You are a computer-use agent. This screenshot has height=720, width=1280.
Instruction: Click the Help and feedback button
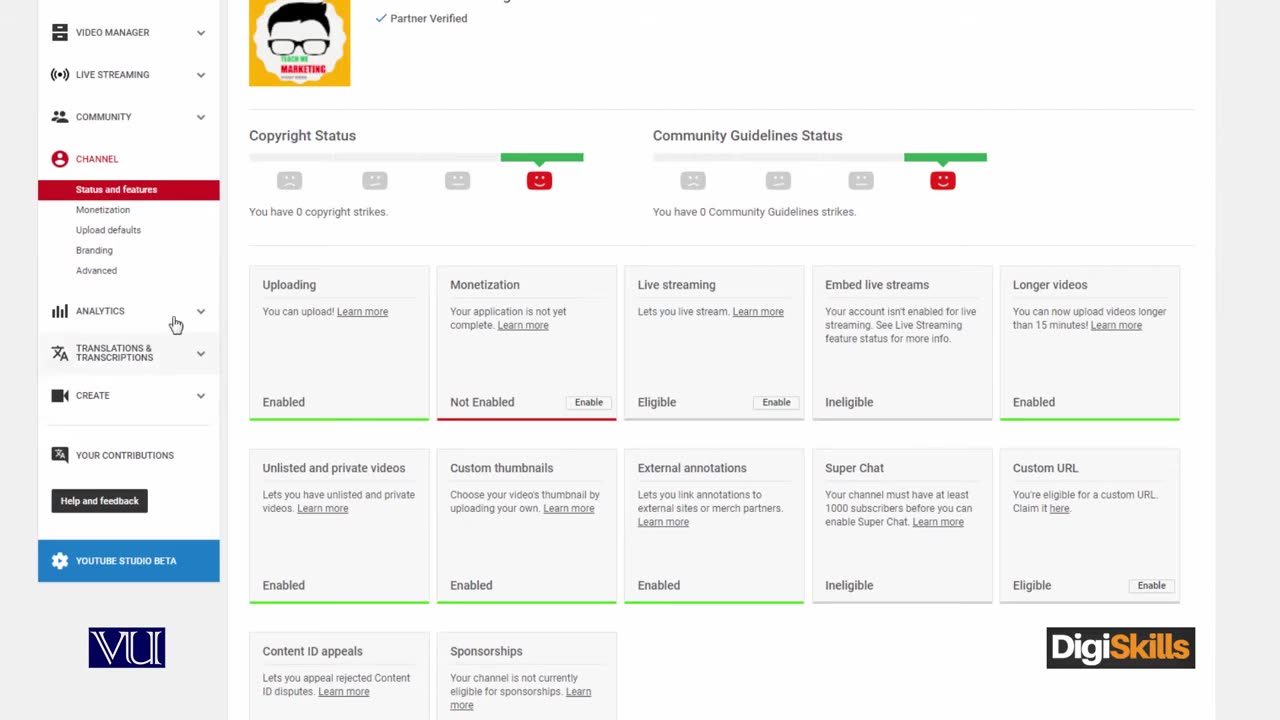(x=100, y=501)
